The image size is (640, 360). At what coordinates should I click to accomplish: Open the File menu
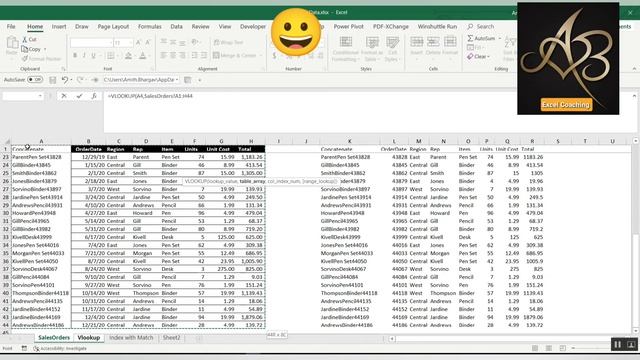pyautogui.click(x=11, y=27)
